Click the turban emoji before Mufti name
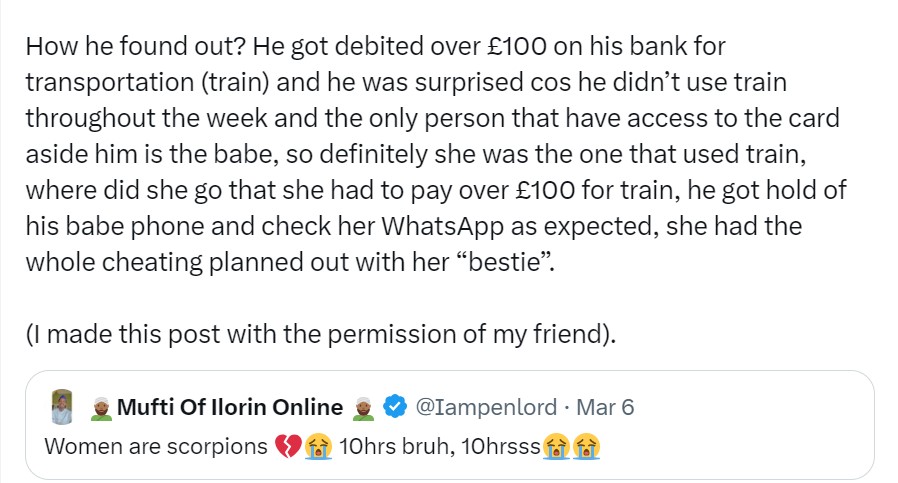Viewport: 898px width, 483px height. (x=100, y=407)
